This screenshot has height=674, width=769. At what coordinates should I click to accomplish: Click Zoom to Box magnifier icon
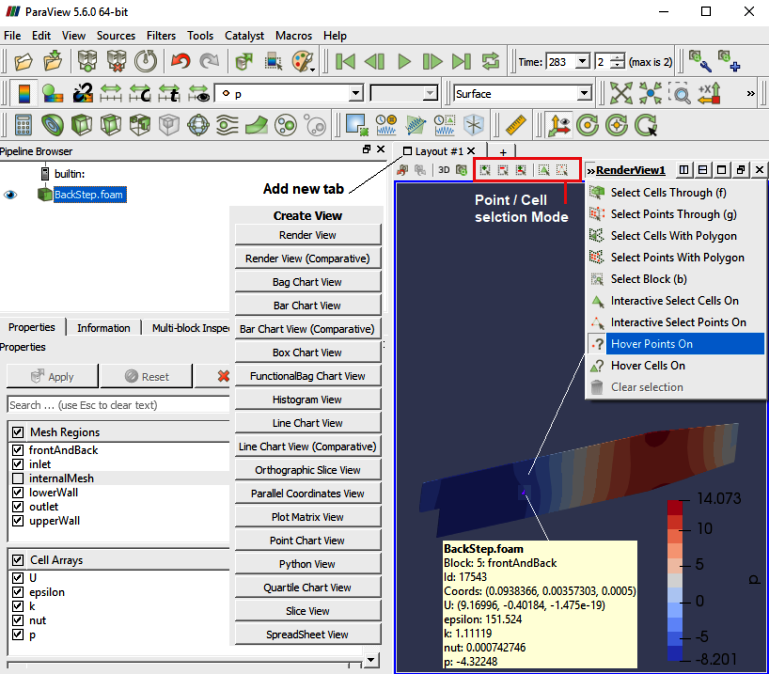point(679,93)
